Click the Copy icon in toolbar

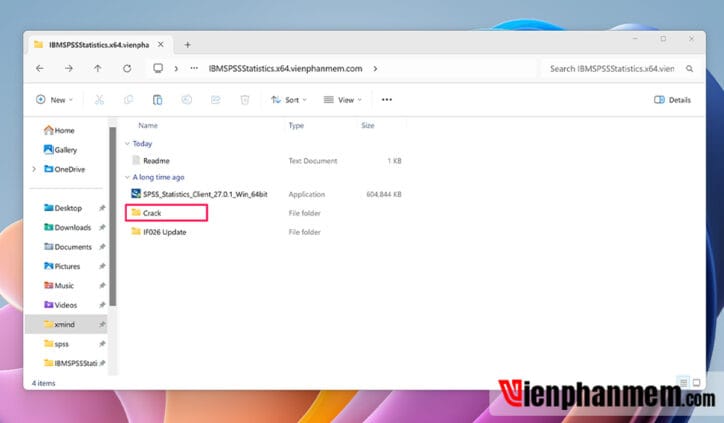point(128,100)
